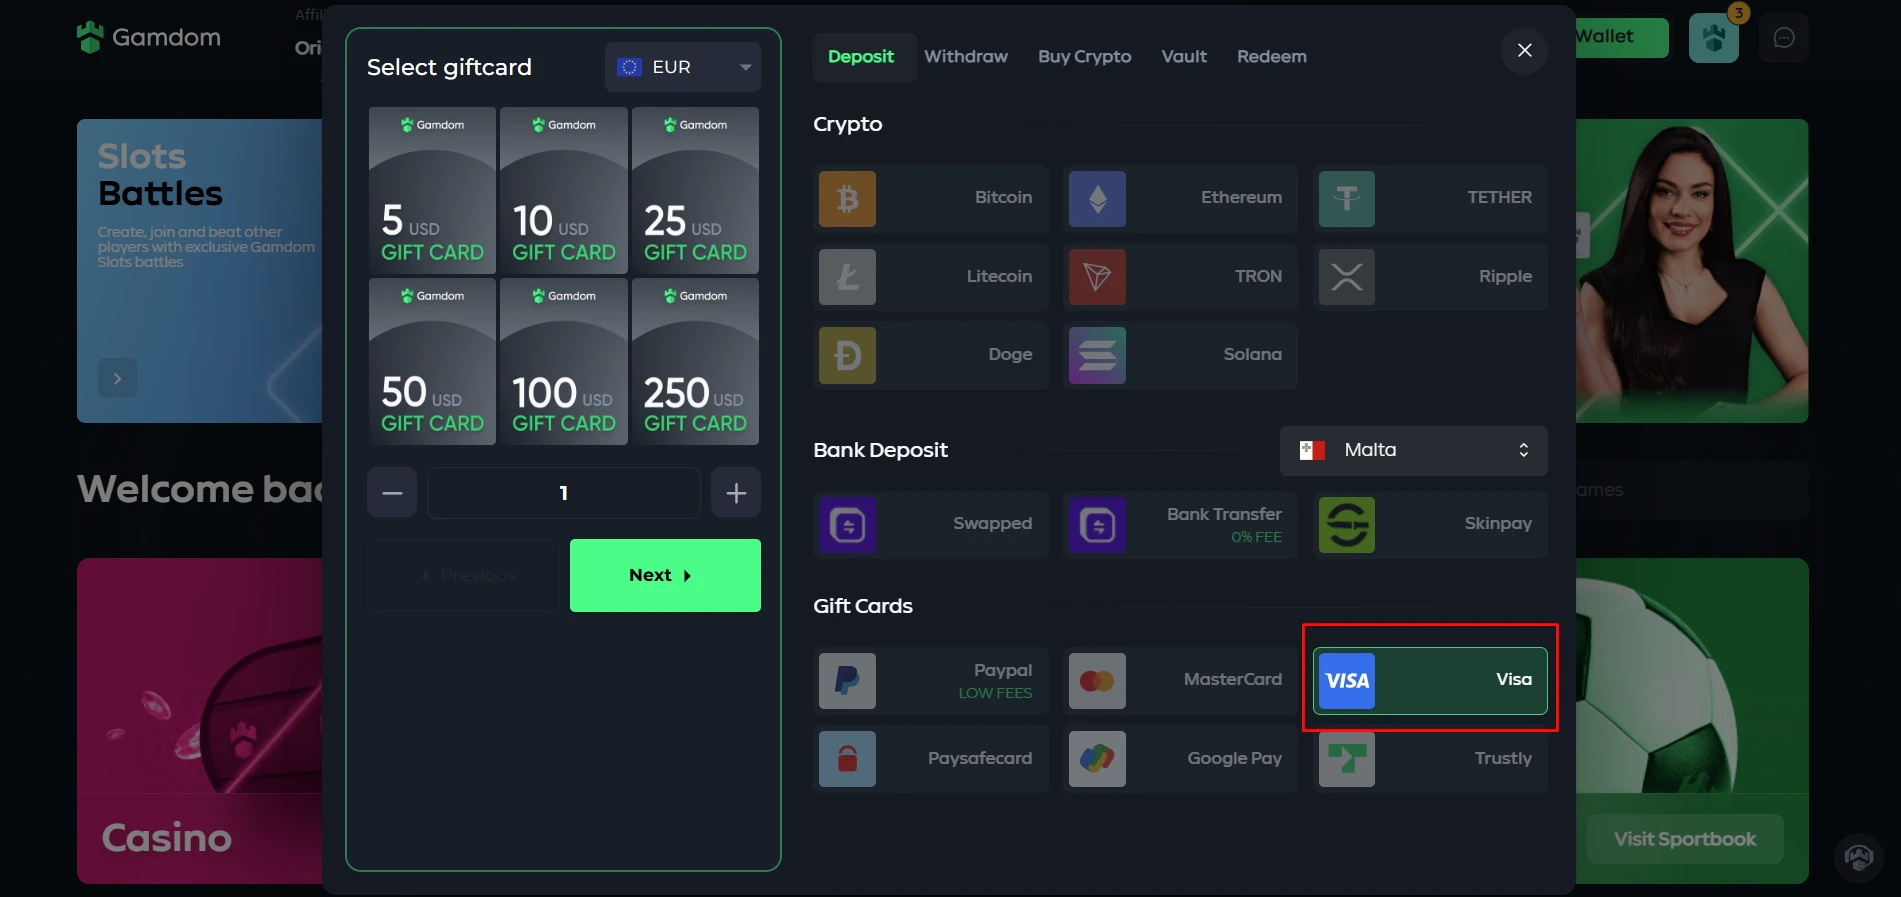Open the chat bubble icon
The width and height of the screenshot is (1901, 897).
tap(1784, 38)
